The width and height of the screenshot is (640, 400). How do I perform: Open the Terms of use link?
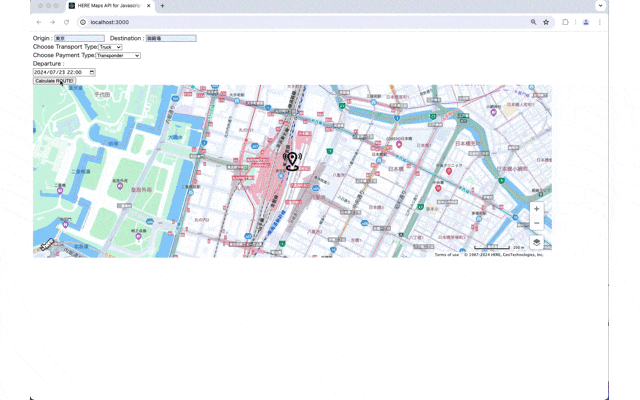coord(447,255)
